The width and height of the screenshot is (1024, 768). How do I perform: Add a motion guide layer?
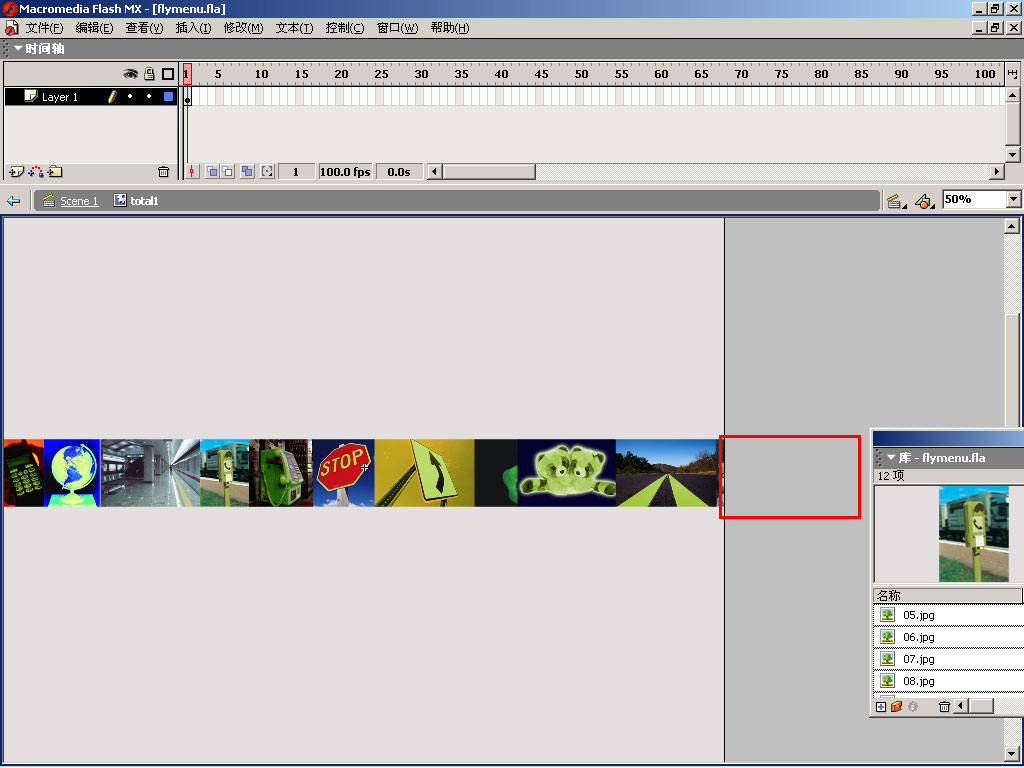click(36, 172)
